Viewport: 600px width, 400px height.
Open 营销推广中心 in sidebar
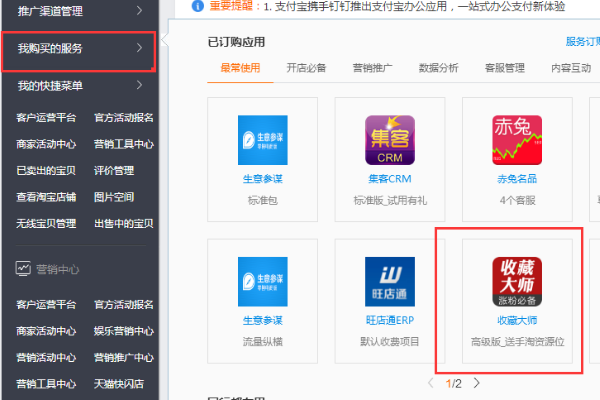click(124, 357)
